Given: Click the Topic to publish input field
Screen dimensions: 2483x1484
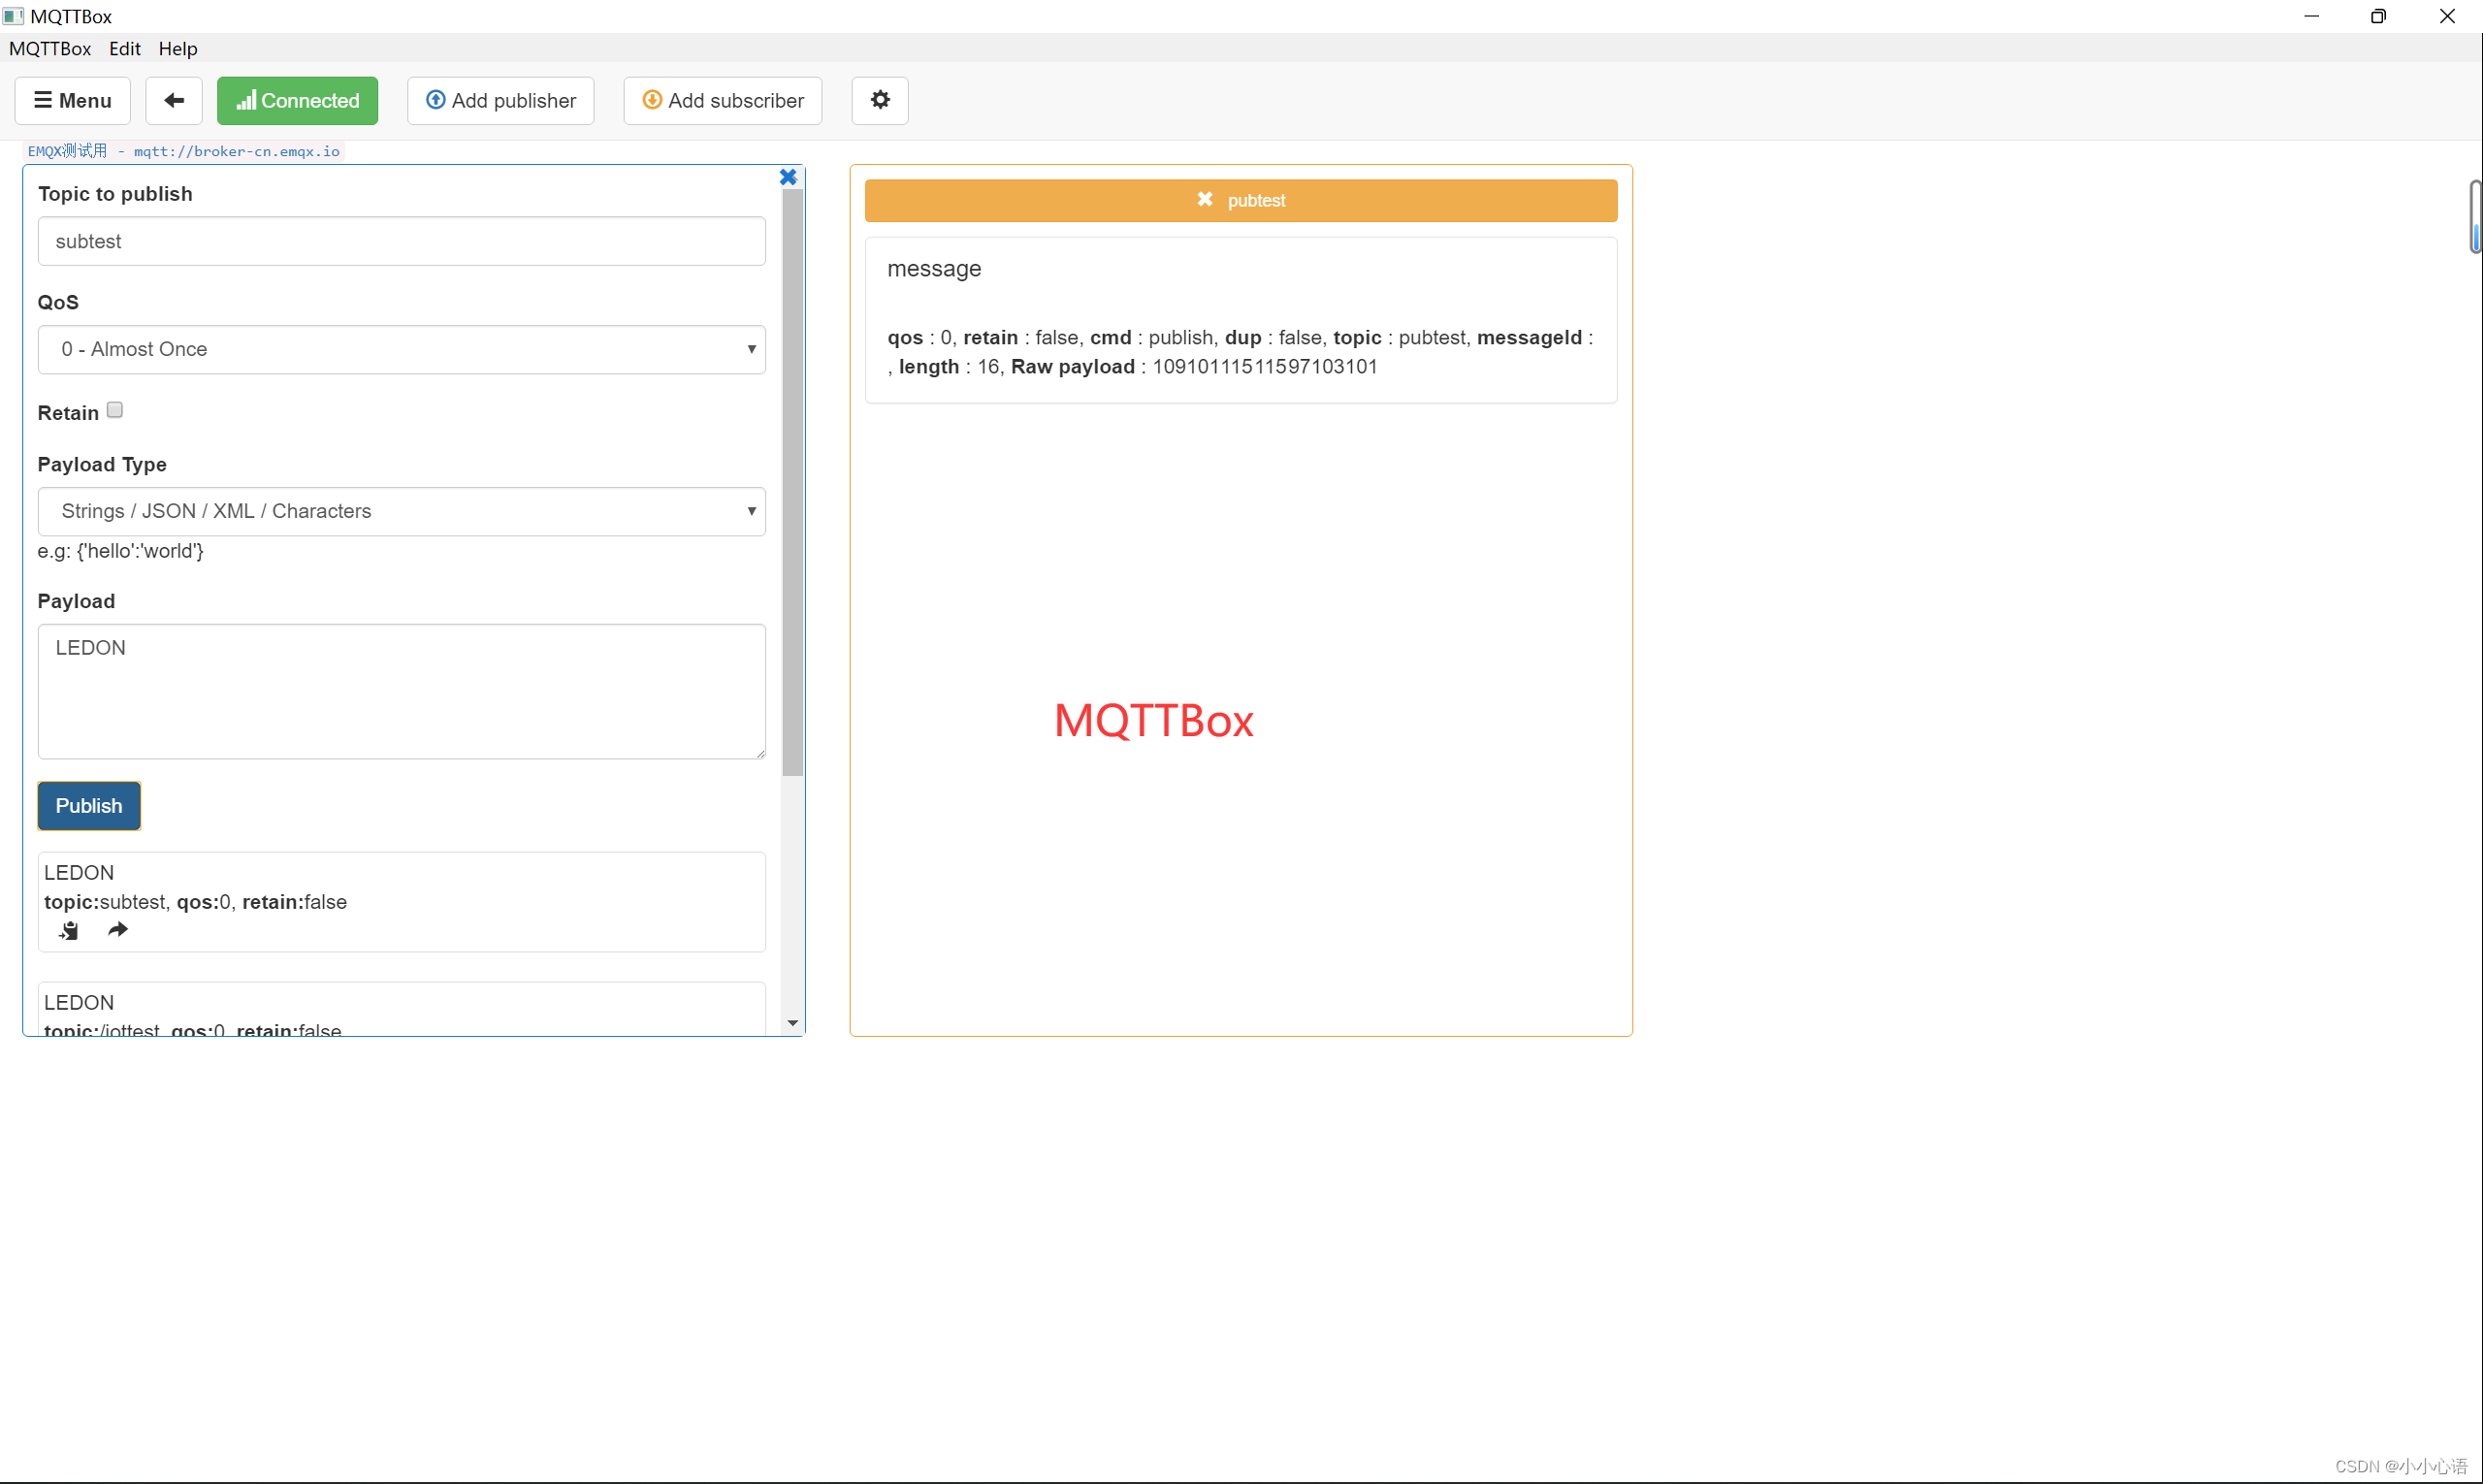Looking at the screenshot, I should pyautogui.click(x=401, y=241).
